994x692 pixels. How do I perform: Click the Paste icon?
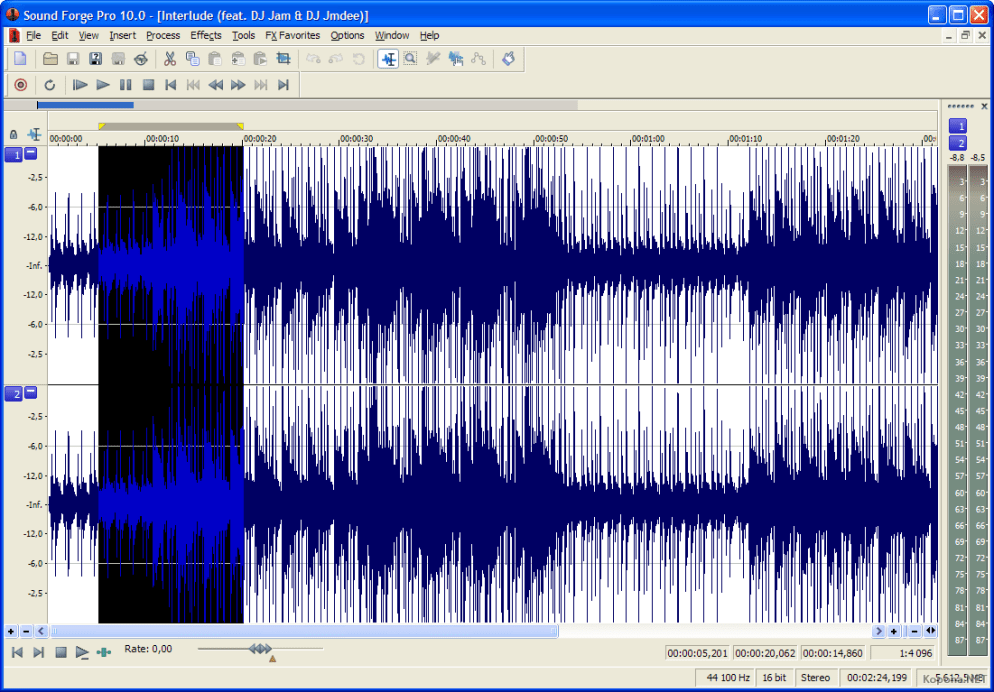215,58
